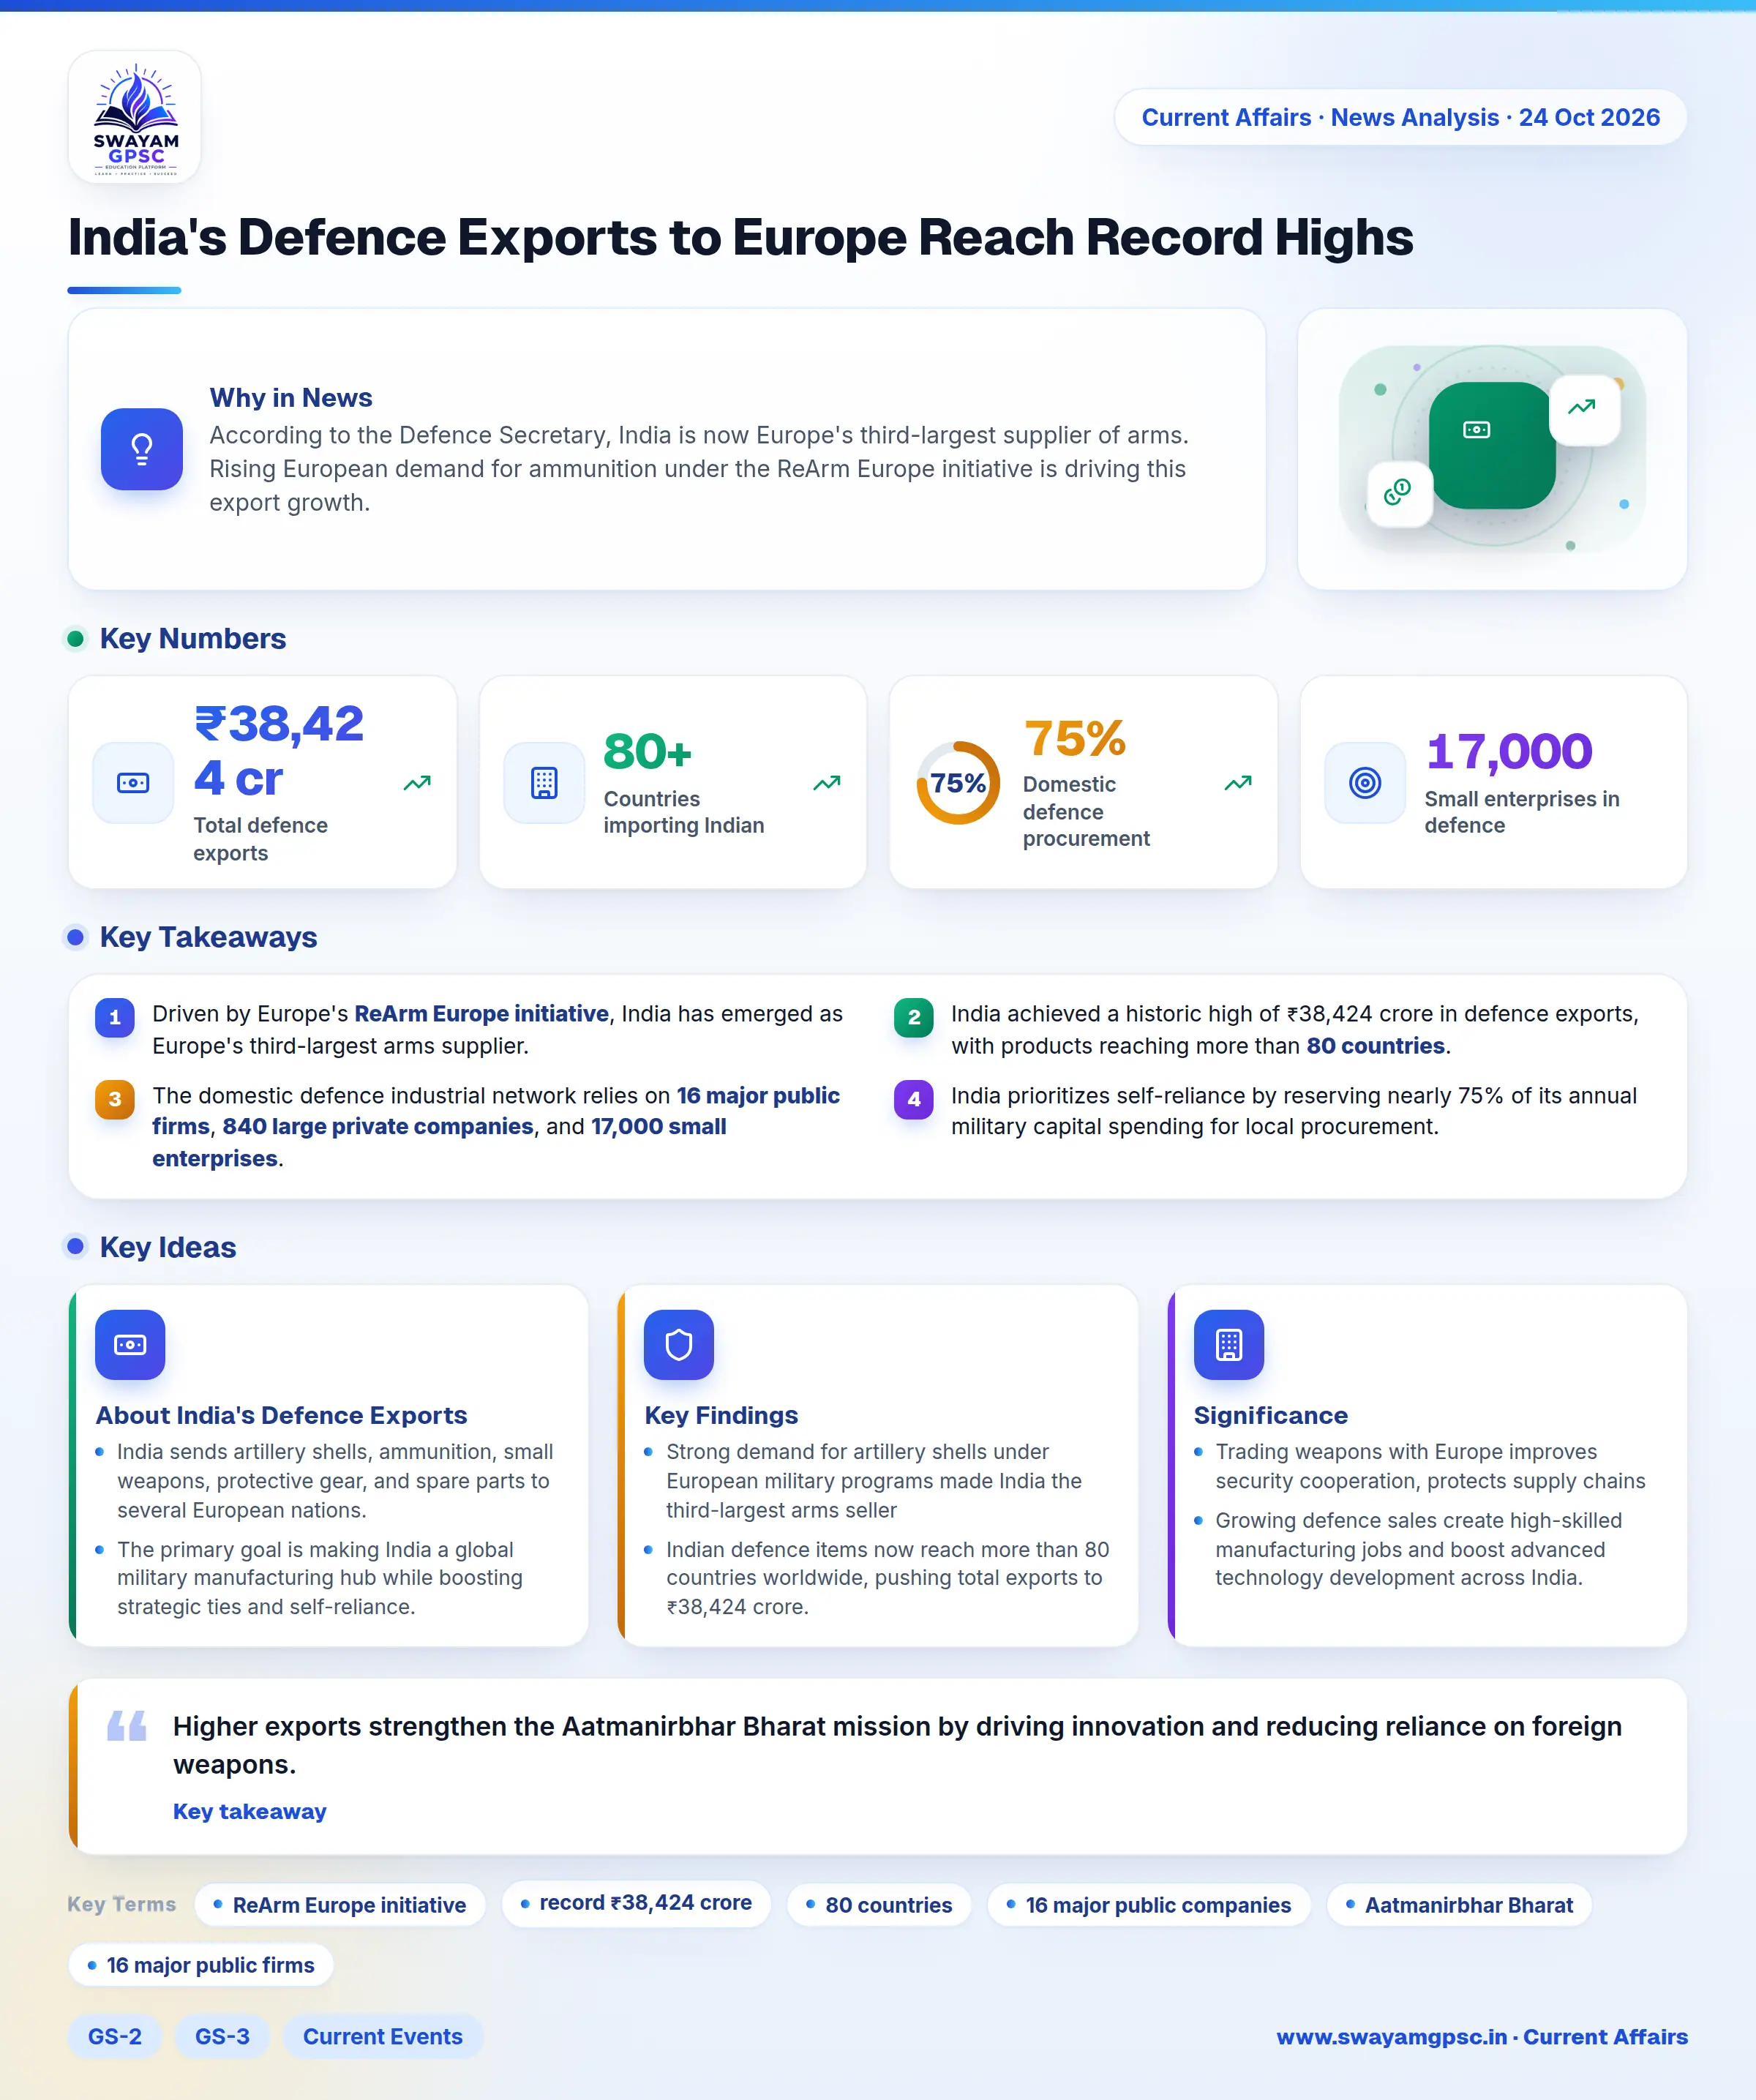This screenshot has height=2100, width=1756.
Task: Select the record ₹38,424 crore key term chip
Action: click(x=636, y=1903)
